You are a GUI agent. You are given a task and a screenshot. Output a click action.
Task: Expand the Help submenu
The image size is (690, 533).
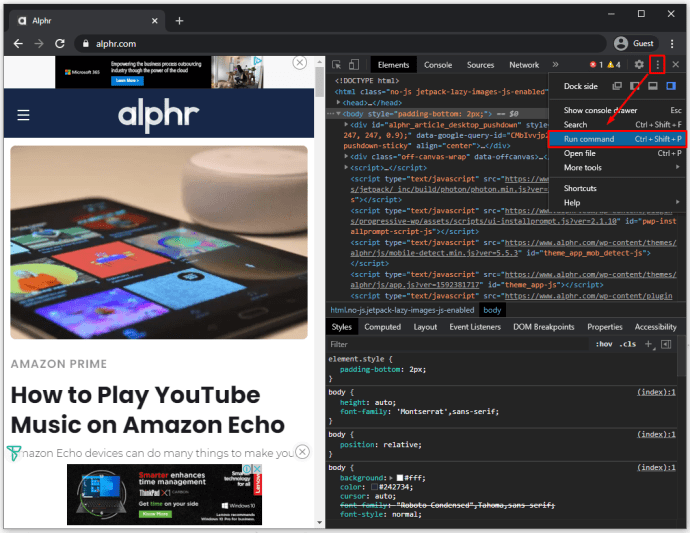click(x=617, y=202)
